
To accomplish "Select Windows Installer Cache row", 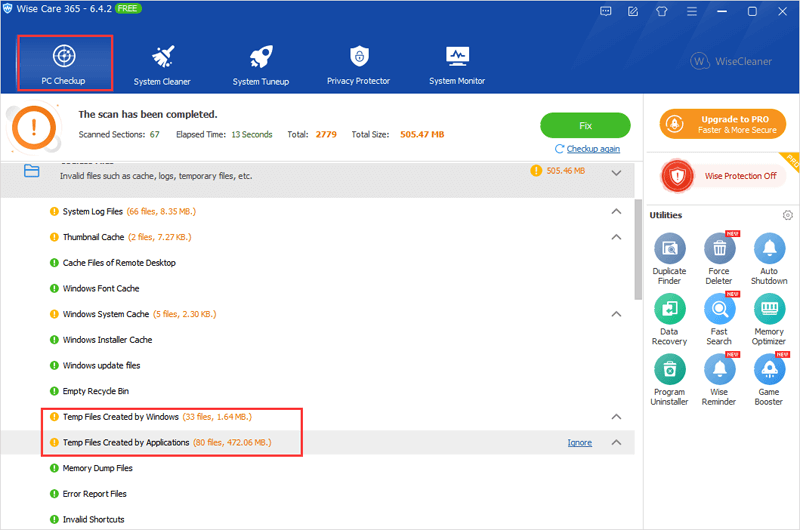I will click(x=317, y=340).
